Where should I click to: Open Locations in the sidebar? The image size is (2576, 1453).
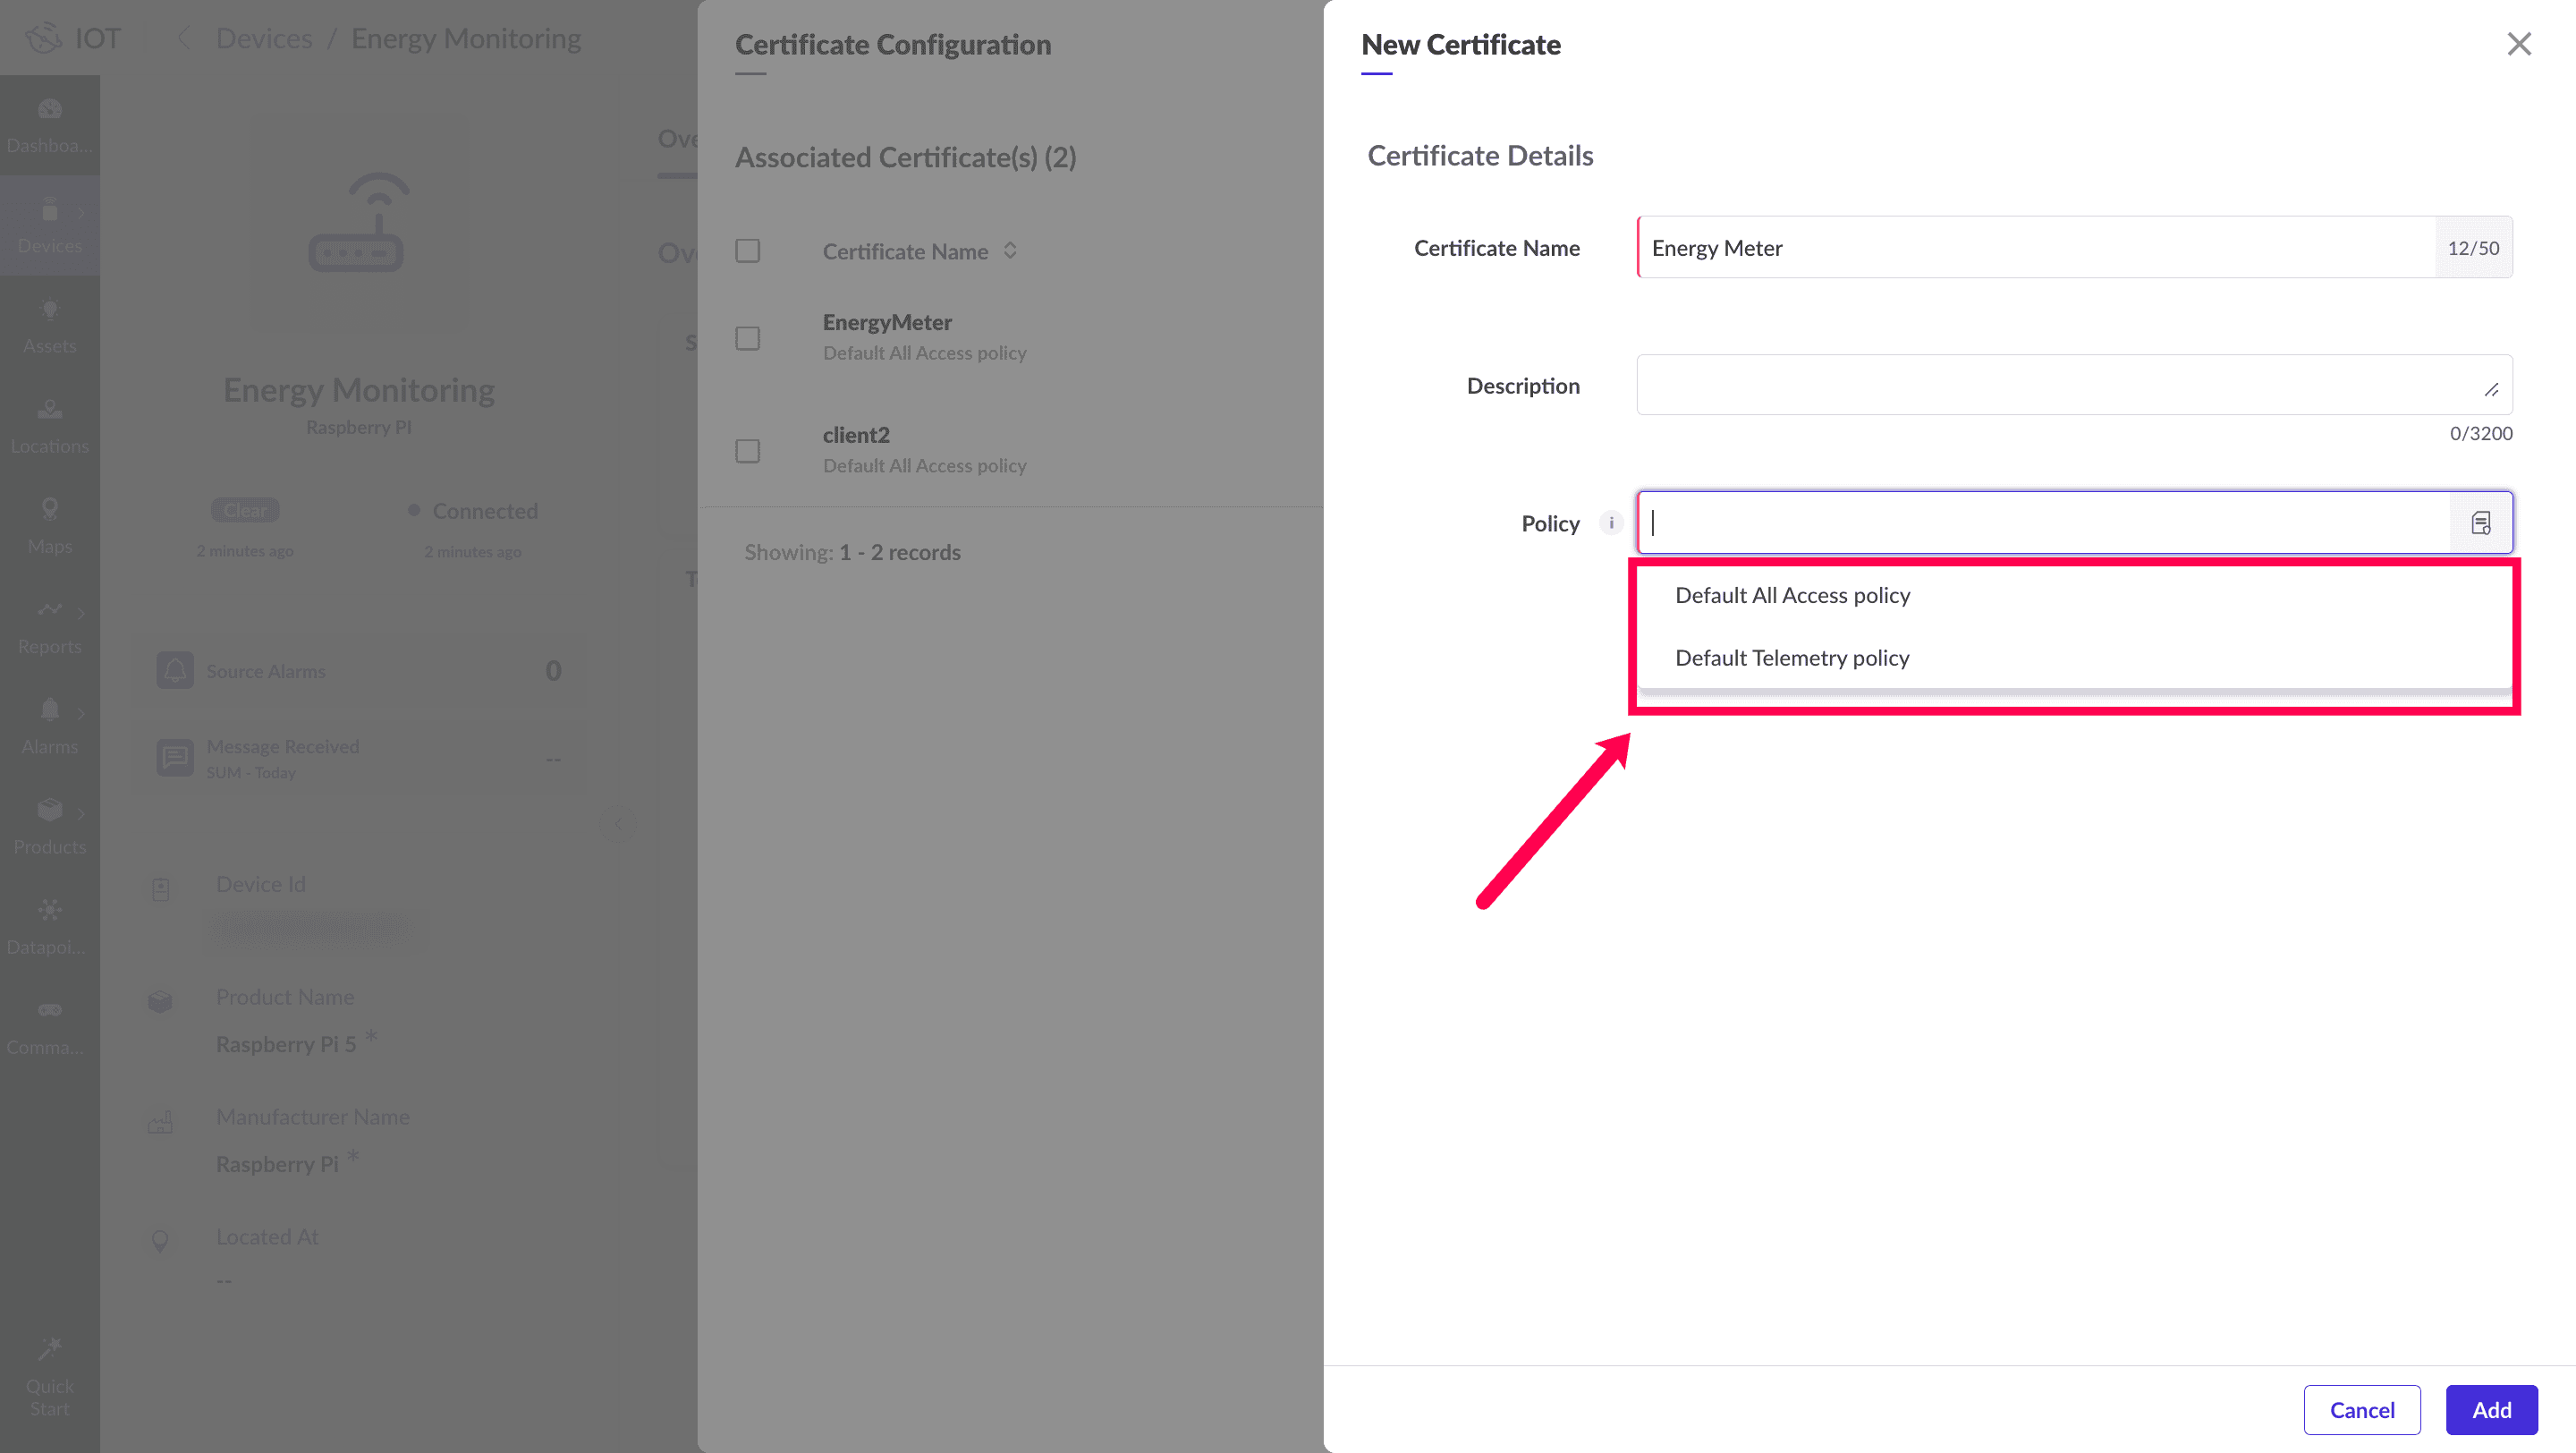point(49,426)
